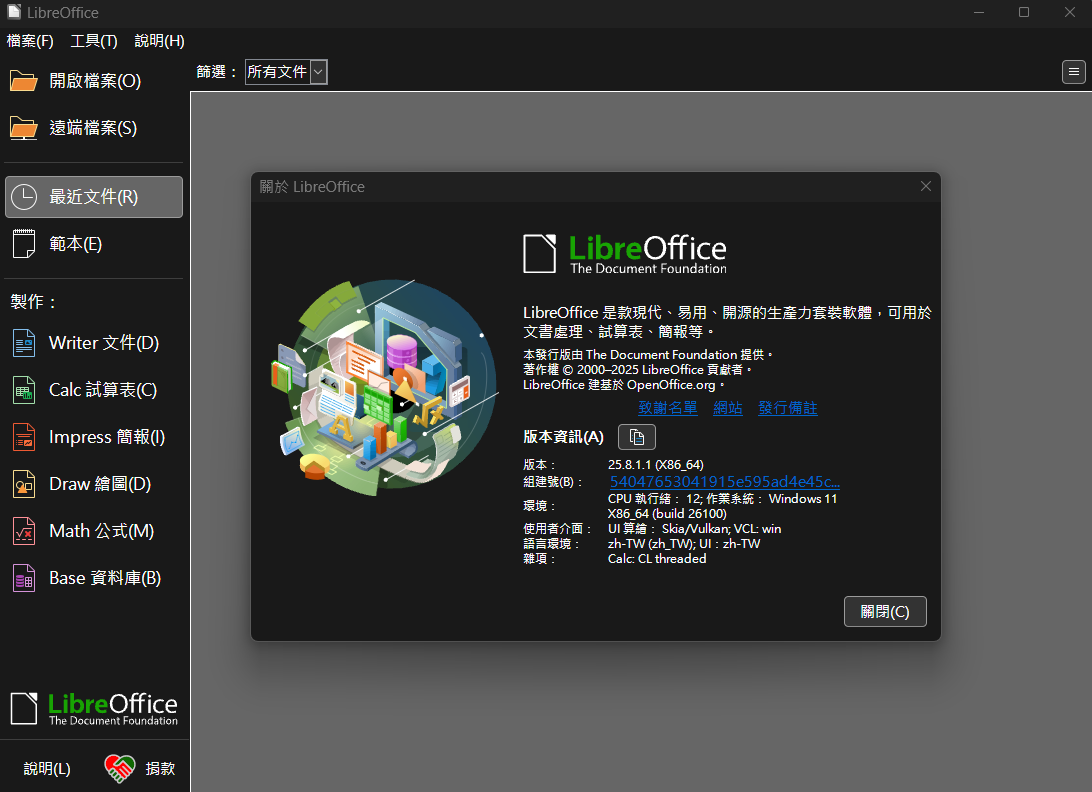
Task: Open the 網站 website link
Action: pyautogui.click(x=728, y=408)
